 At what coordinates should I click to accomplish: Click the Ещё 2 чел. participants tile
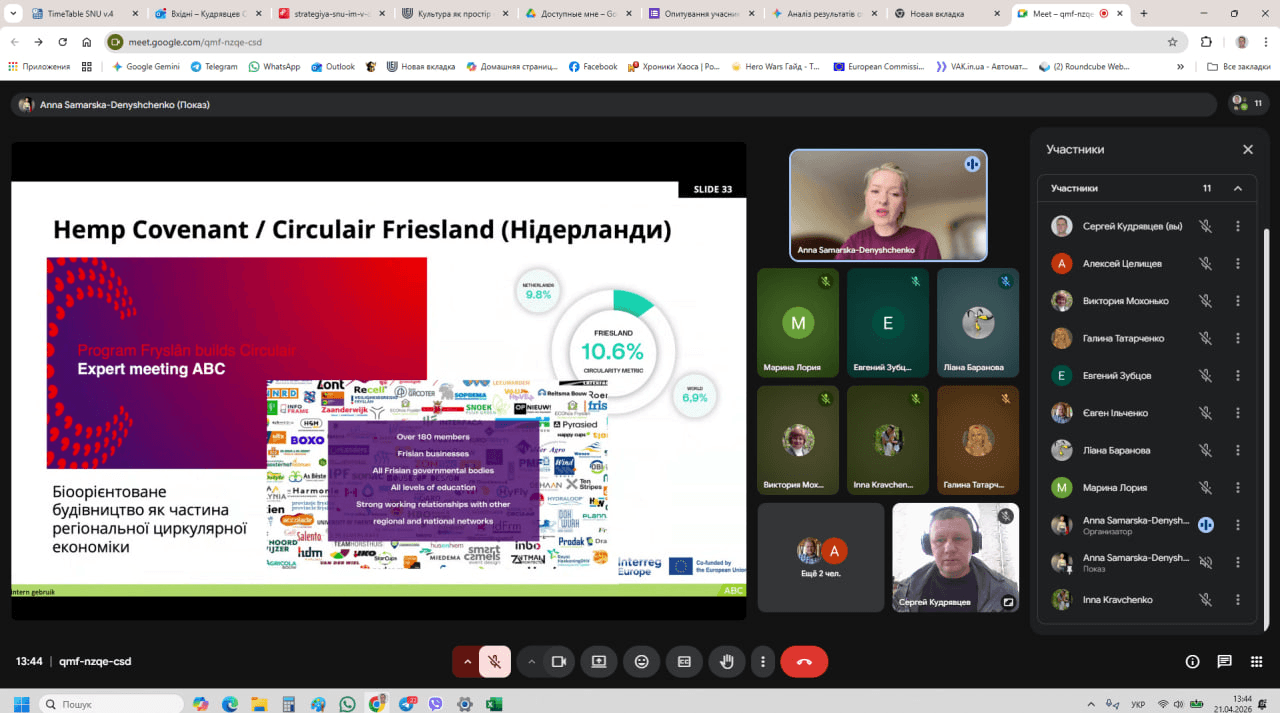(x=821, y=557)
